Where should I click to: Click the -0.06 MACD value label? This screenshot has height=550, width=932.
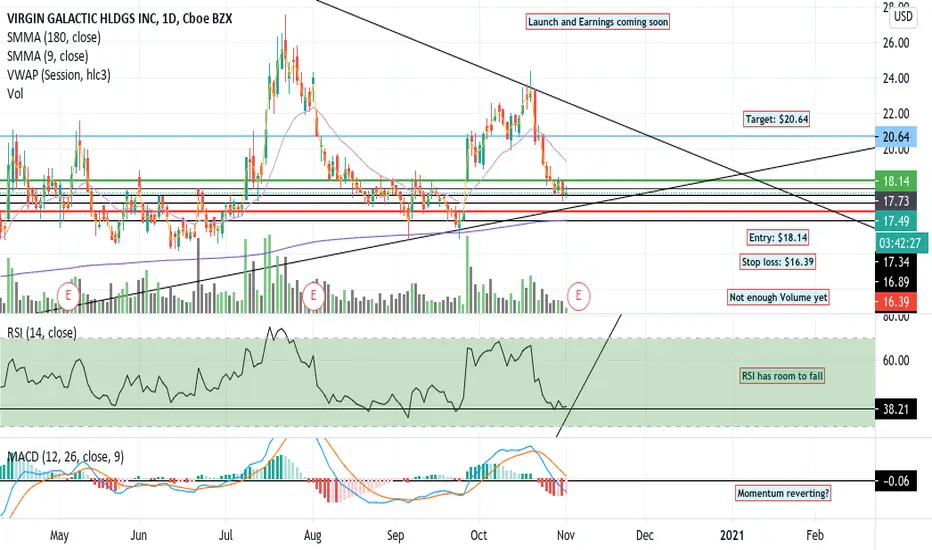coord(896,480)
